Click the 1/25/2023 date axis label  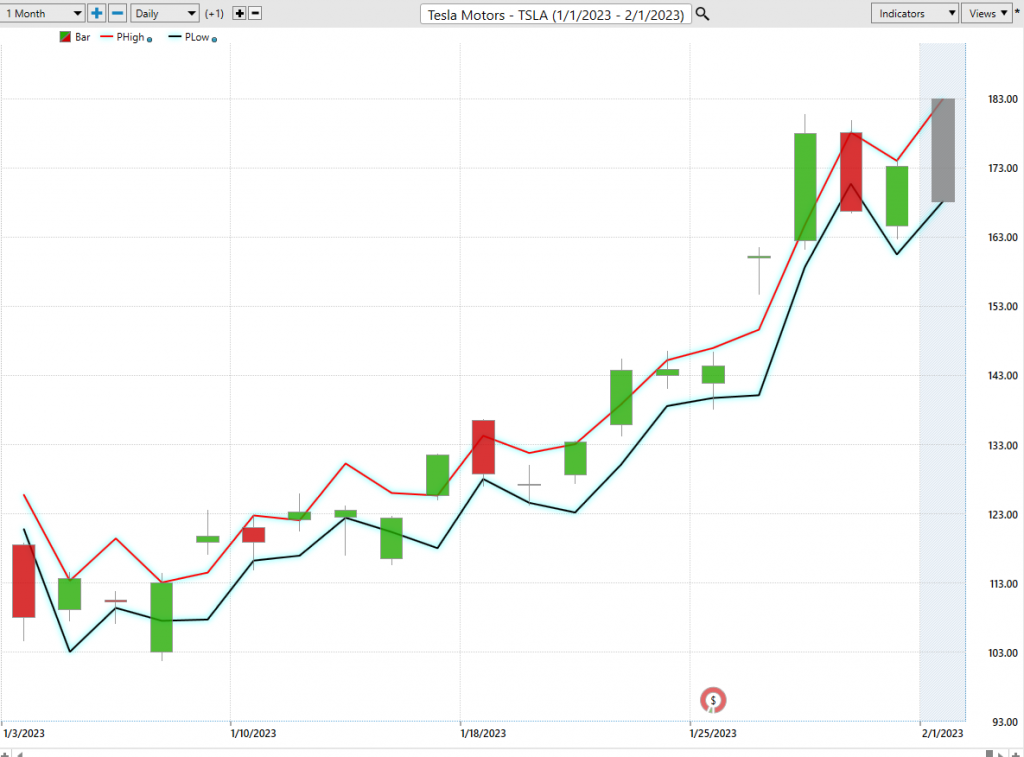[713, 733]
